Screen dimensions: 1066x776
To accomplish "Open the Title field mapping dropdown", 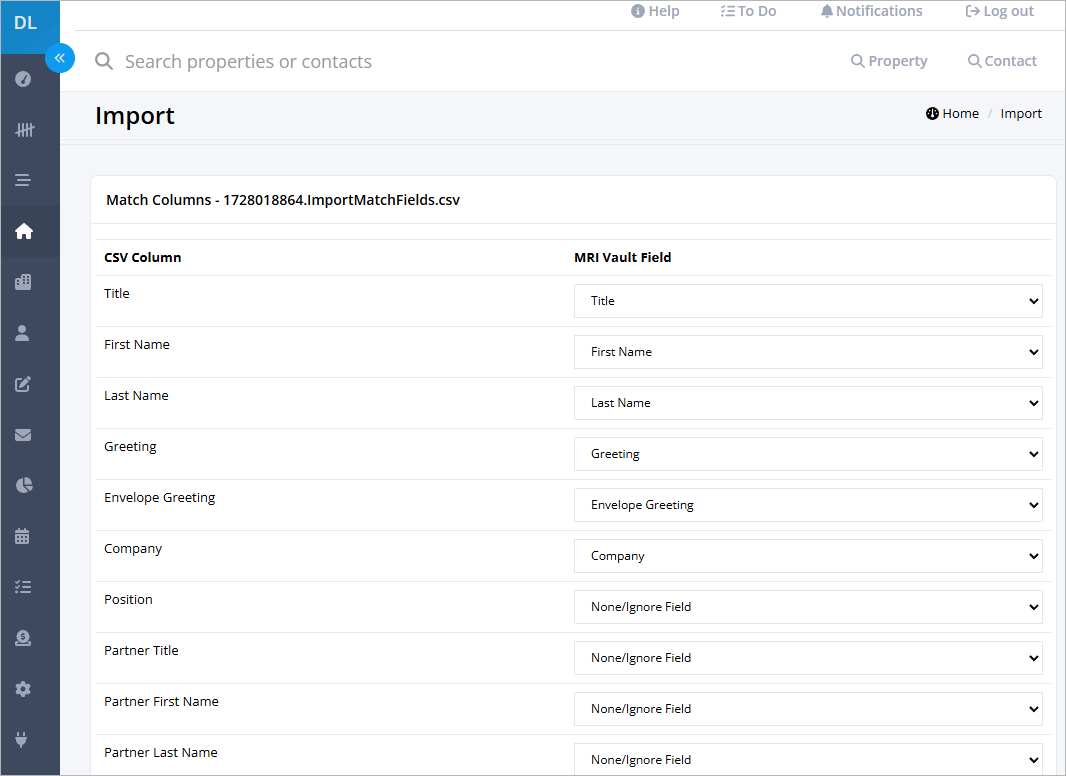I will (x=808, y=301).
